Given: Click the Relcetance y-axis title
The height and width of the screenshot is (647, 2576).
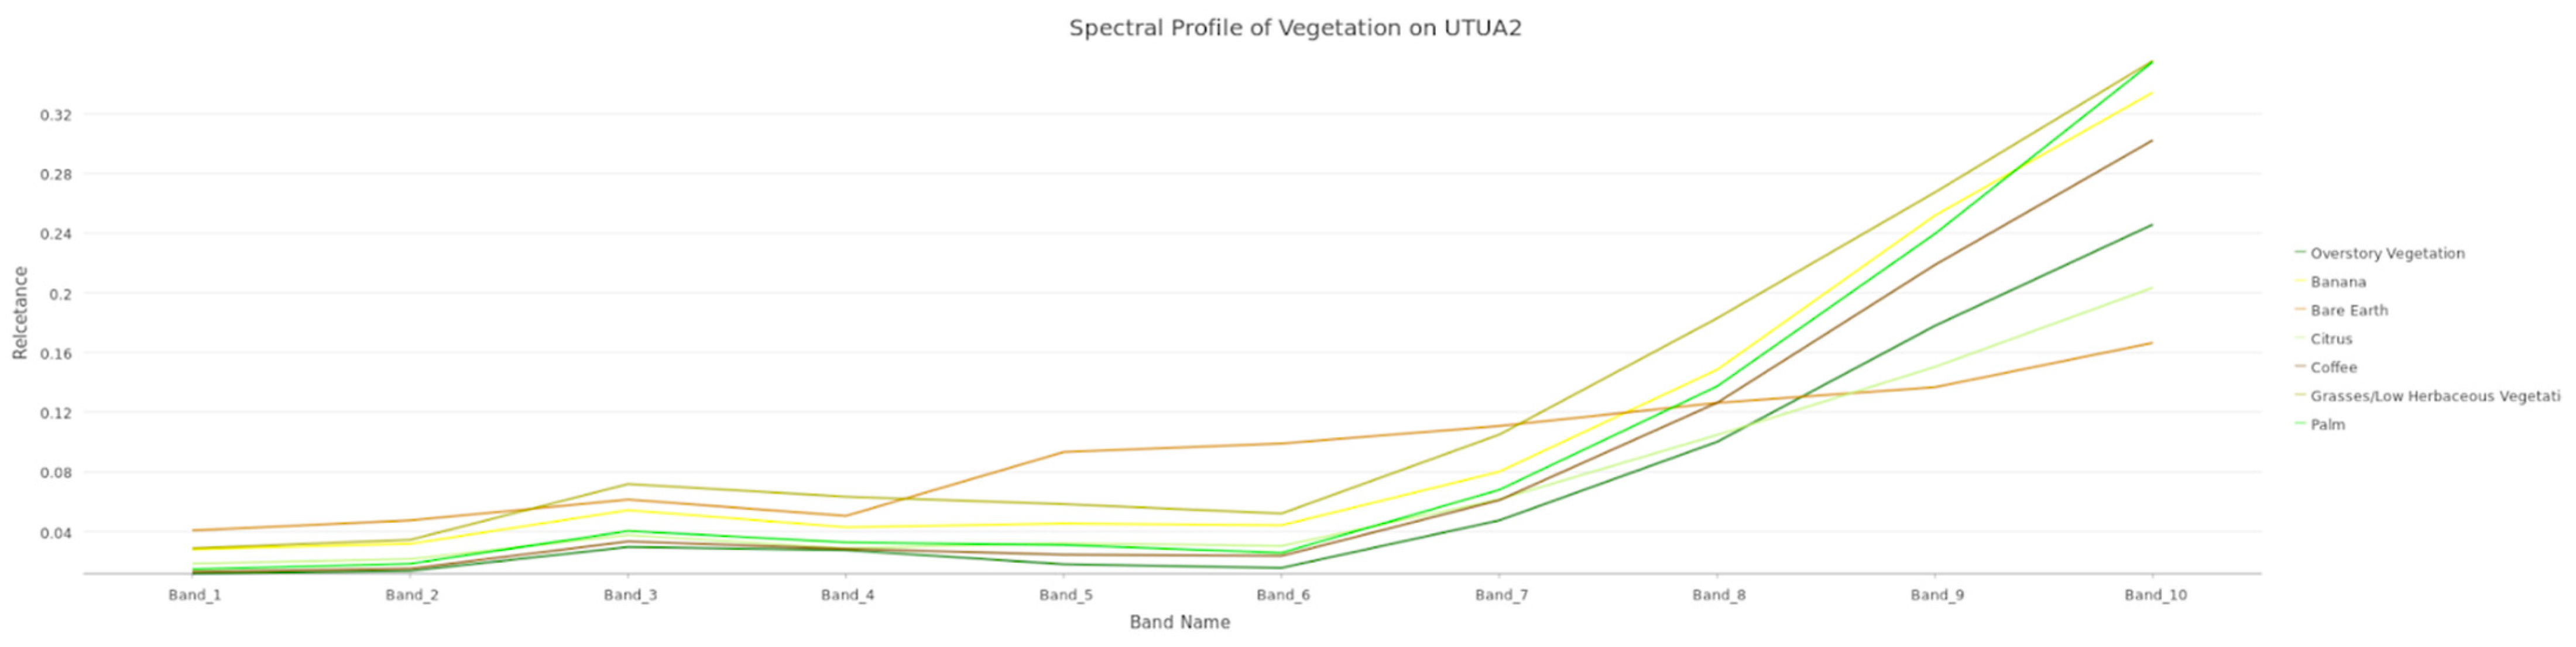Looking at the screenshot, I should pyautogui.click(x=20, y=313).
